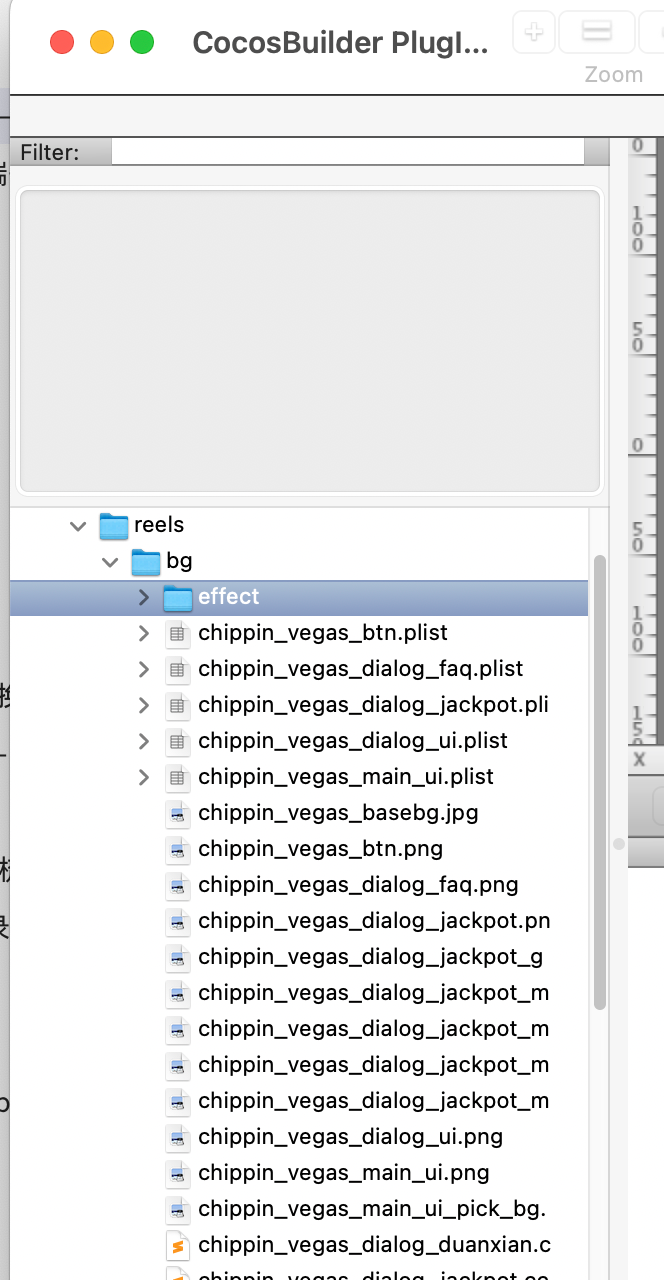Click the file list vertical scrollbar
Image resolution: width=664 pixels, height=1280 pixels.
coord(600,780)
